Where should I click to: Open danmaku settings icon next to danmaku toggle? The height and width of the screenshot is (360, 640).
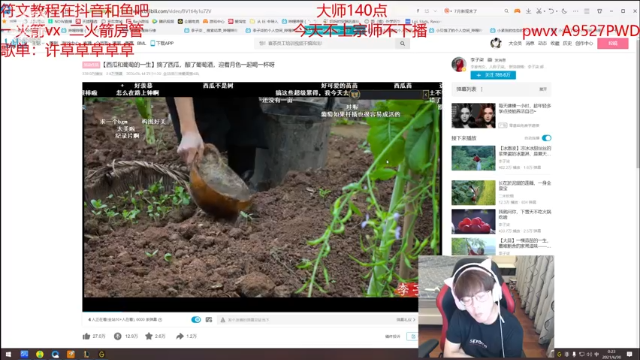(x=209, y=320)
